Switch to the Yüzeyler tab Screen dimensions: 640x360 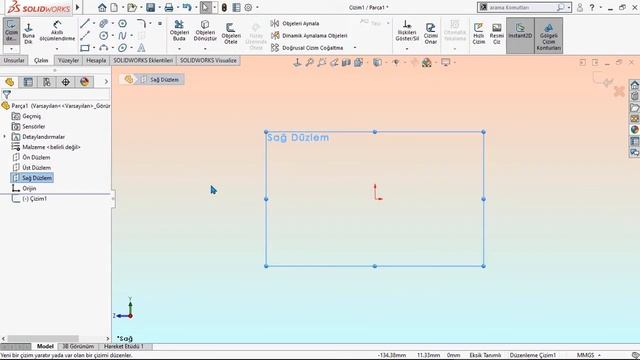(68, 60)
